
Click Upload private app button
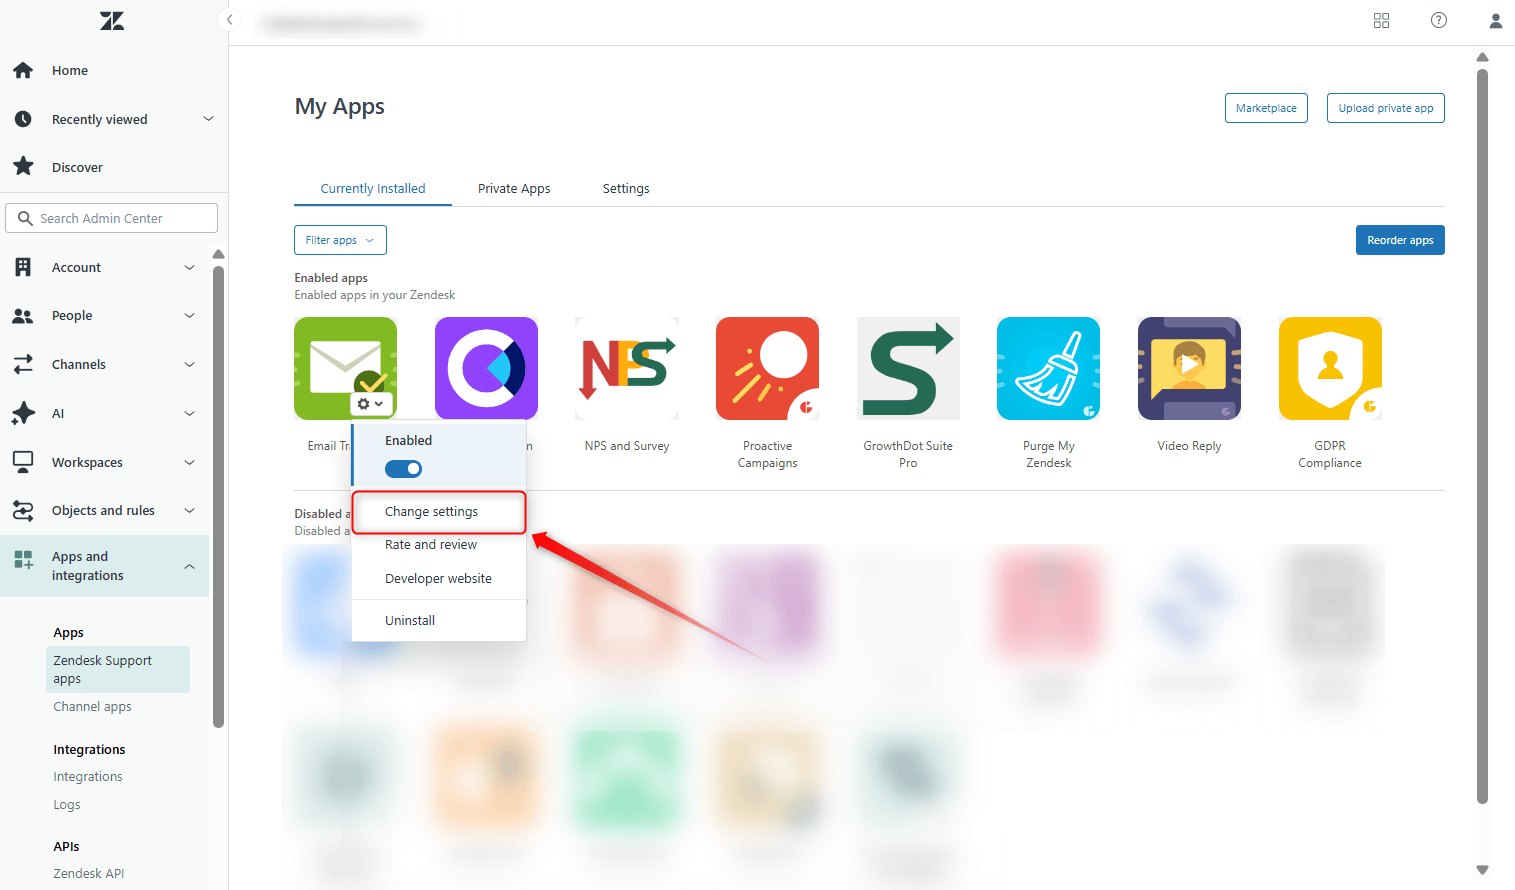coord(1386,108)
